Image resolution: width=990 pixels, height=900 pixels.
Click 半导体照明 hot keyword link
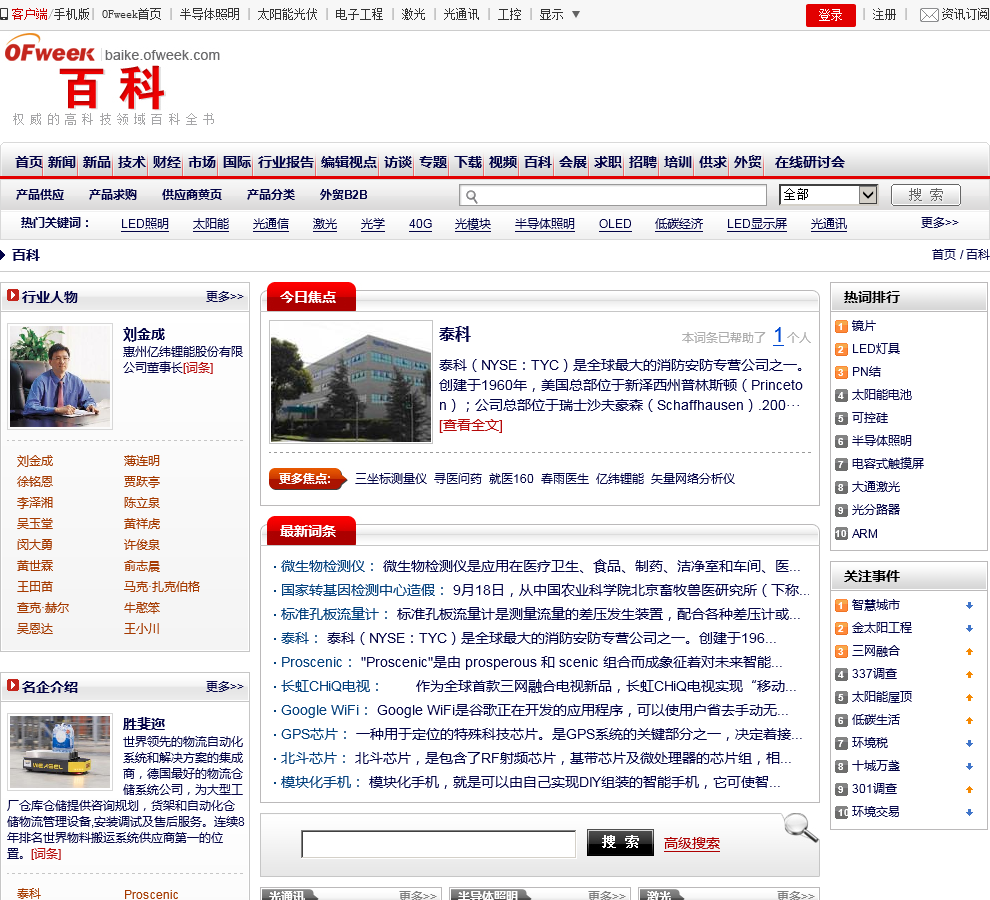tap(544, 224)
